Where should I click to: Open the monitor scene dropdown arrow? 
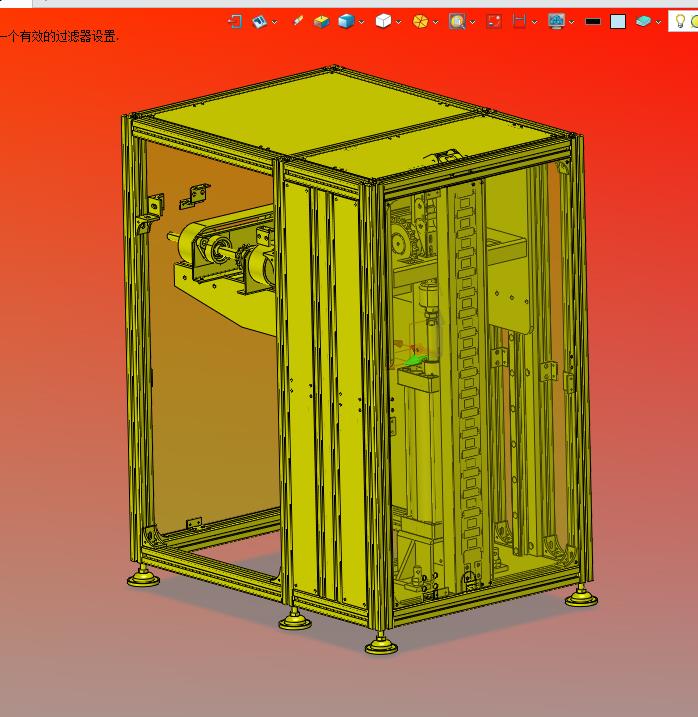pos(572,21)
